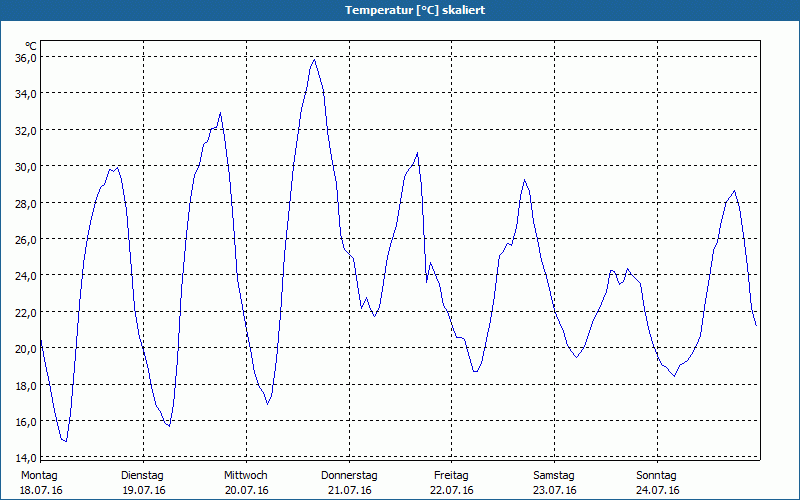Click the 26,0 y-axis value
Image resolution: width=800 pixels, height=500 pixels.
coord(26,239)
